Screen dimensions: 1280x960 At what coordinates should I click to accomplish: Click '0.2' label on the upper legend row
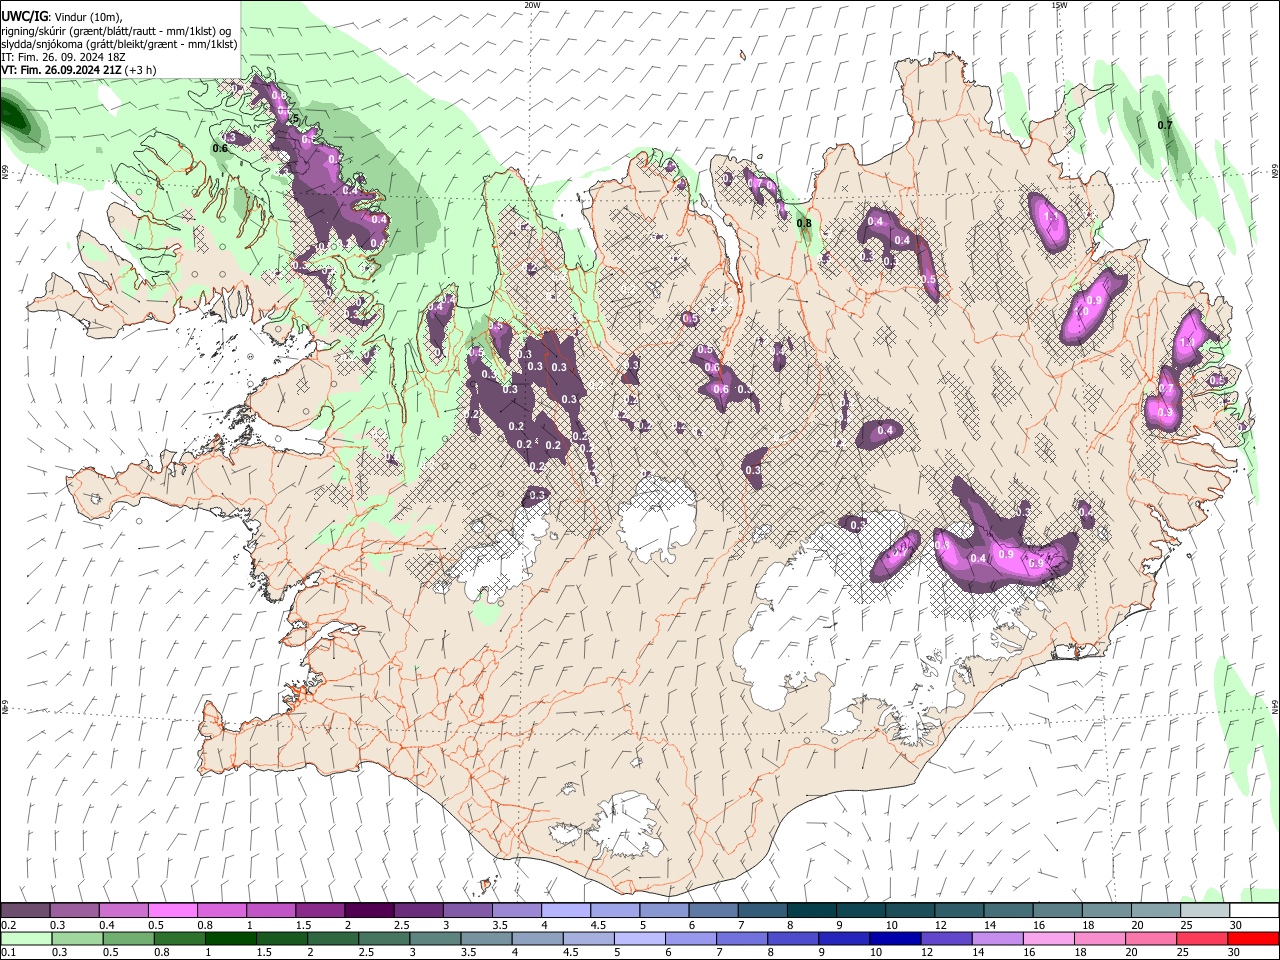9,925
